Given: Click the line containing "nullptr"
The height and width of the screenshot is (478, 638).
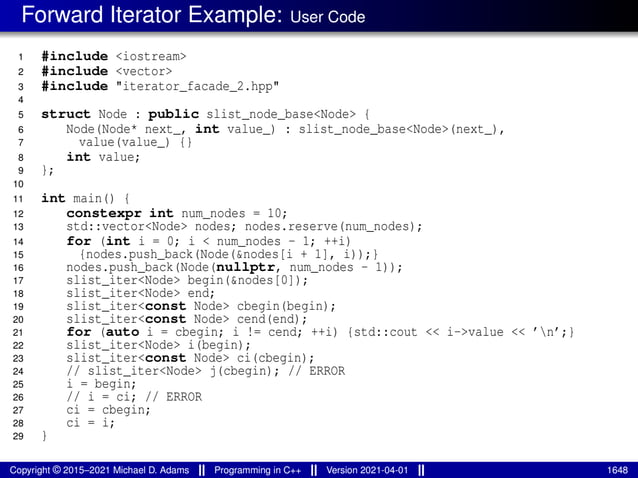Looking at the screenshot, I should pyautogui.click(x=234, y=267).
